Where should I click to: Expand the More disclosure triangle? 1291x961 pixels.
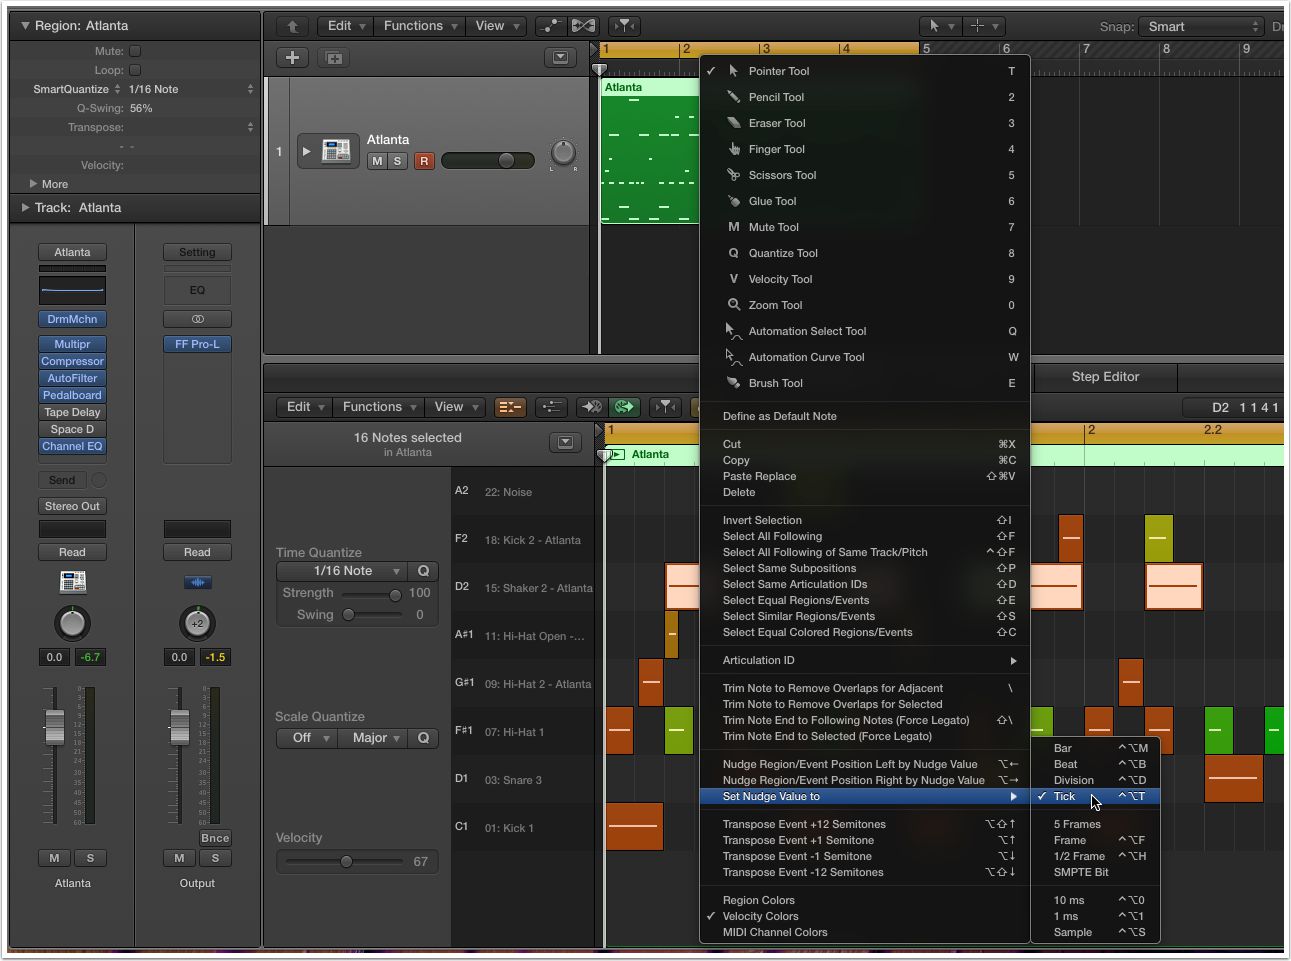tap(34, 184)
